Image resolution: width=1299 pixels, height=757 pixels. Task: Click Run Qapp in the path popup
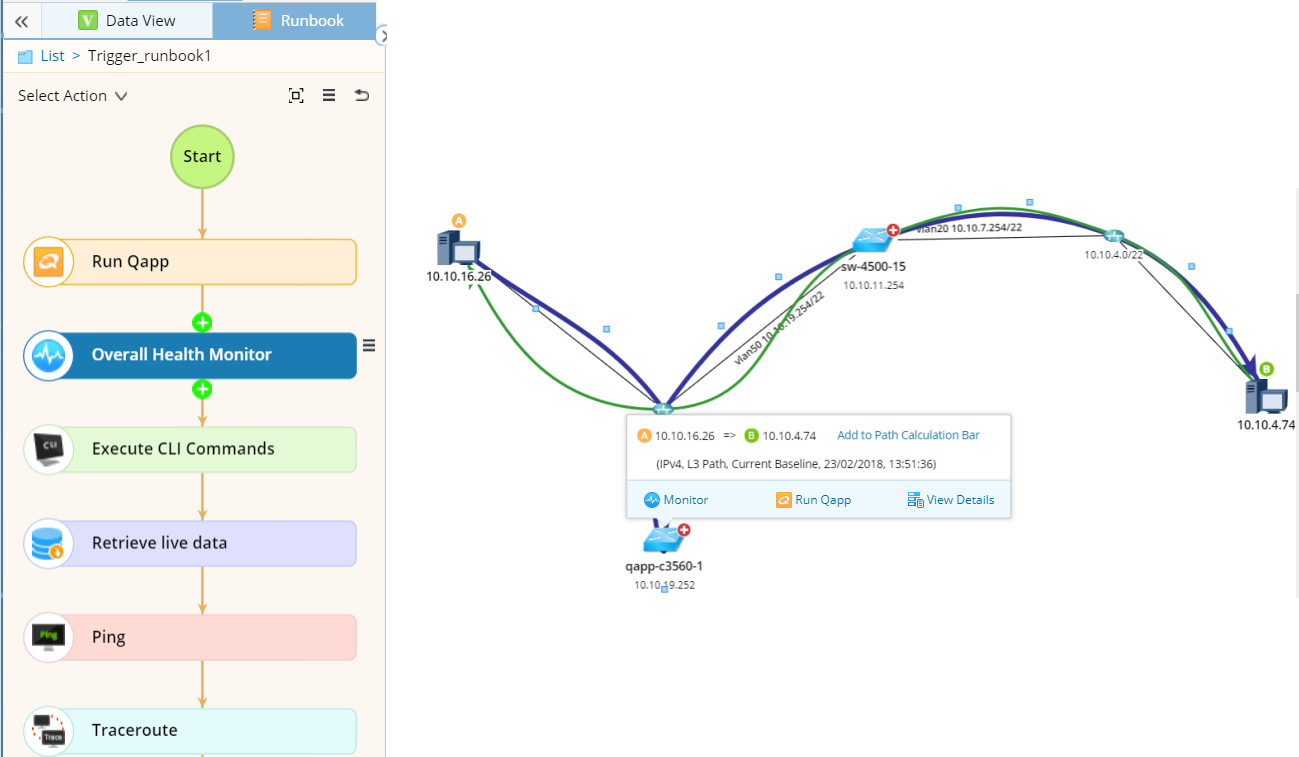point(814,500)
